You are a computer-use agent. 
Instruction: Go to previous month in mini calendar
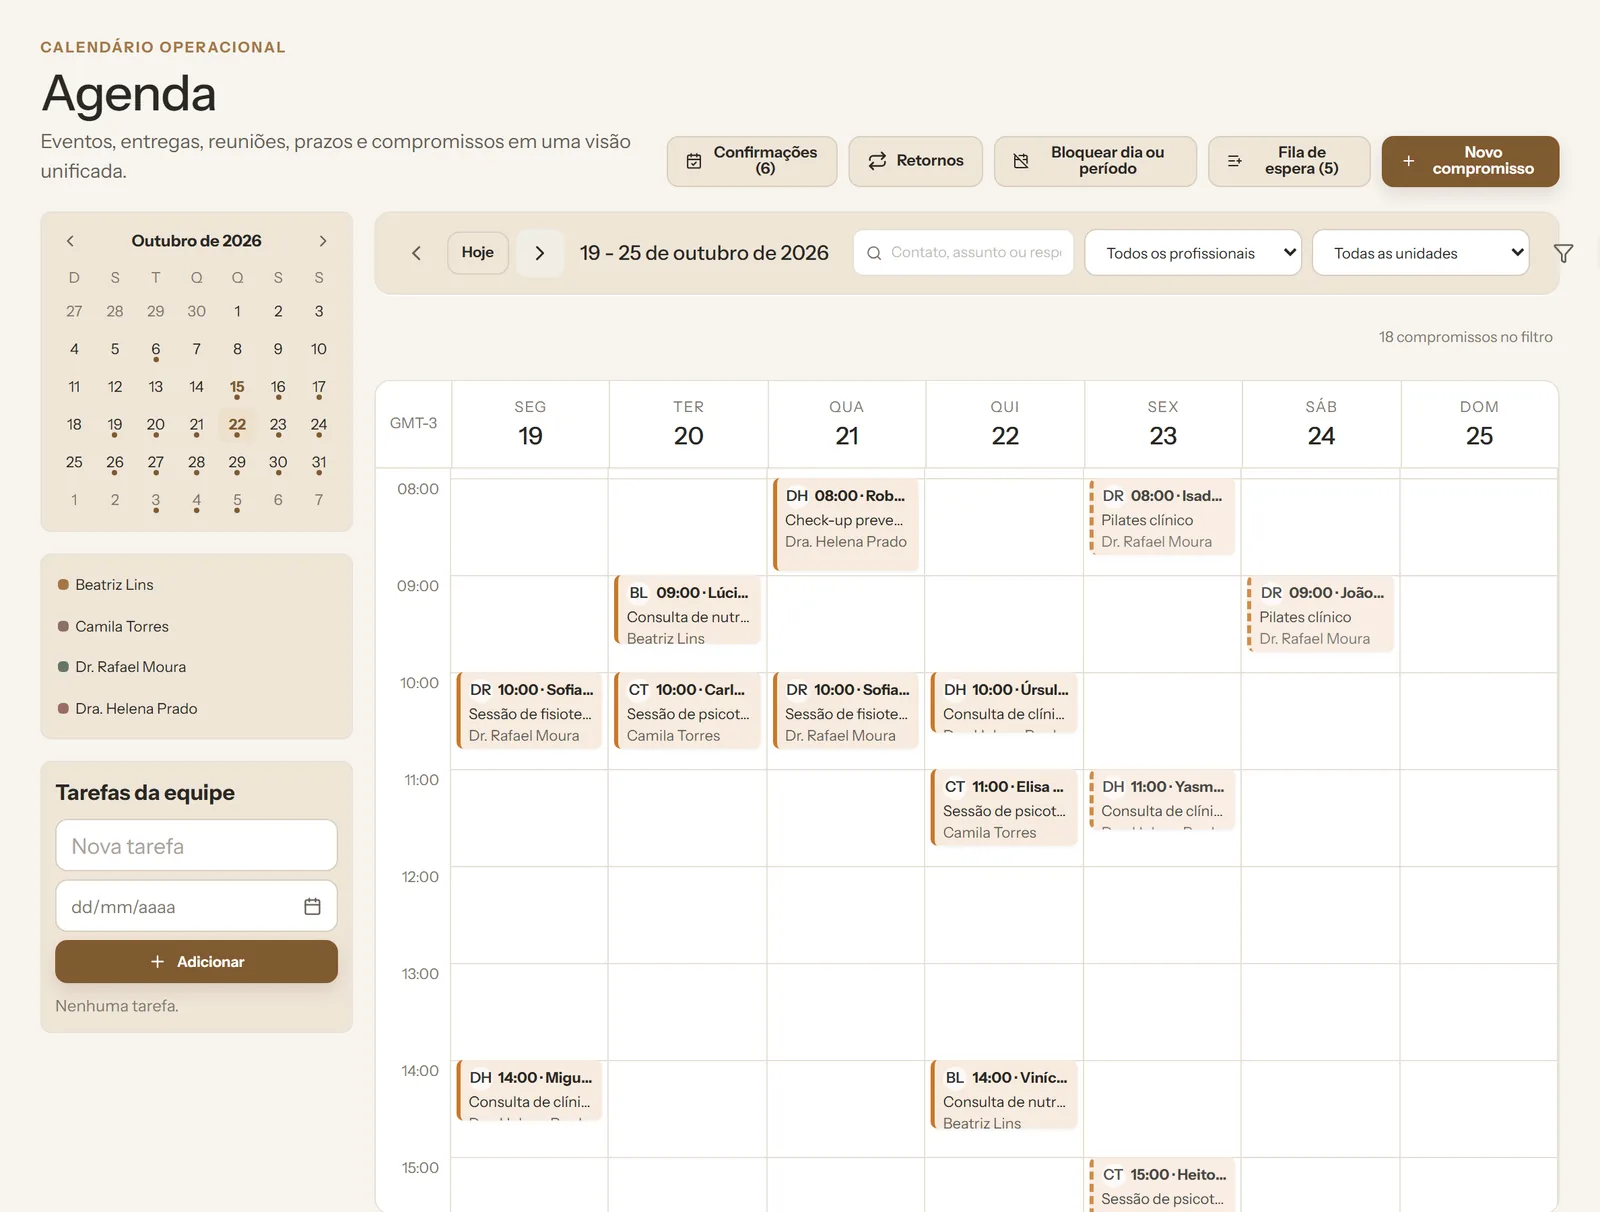[x=70, y=241]
